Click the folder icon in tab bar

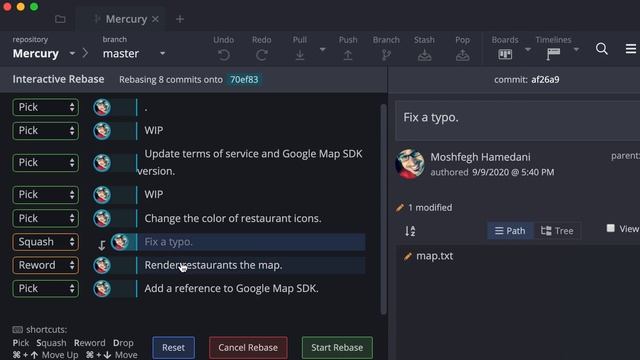click(60, 19)
